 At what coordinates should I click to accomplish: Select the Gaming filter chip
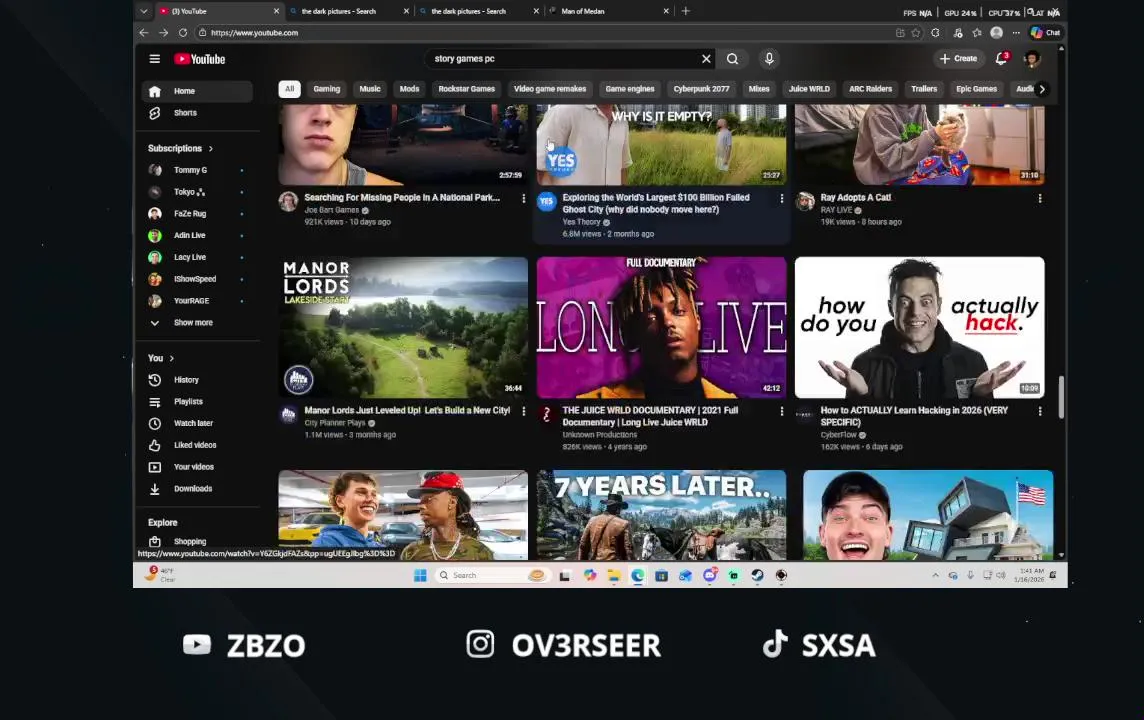tap(327, 89)
